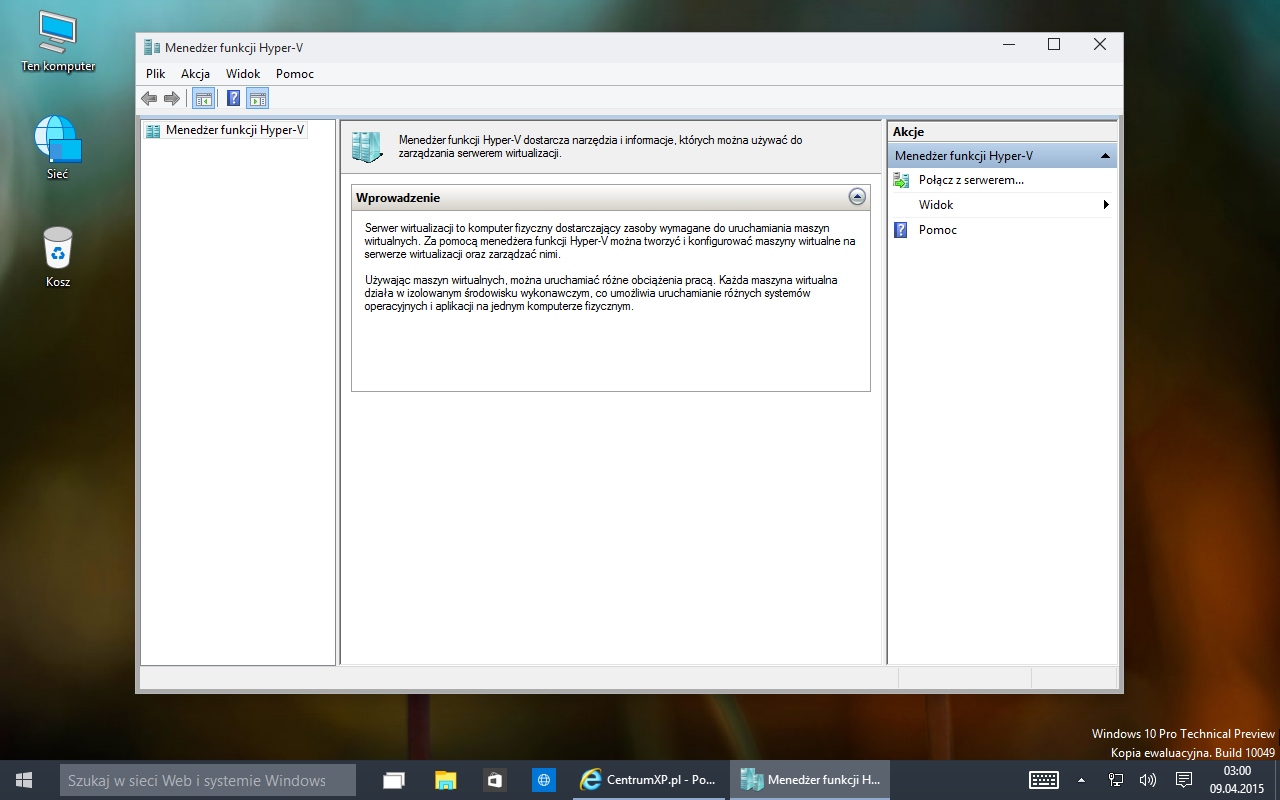Open the notification center tray icon
1280x800 pixels.
pyautogui.click(x=1184, y=780)
